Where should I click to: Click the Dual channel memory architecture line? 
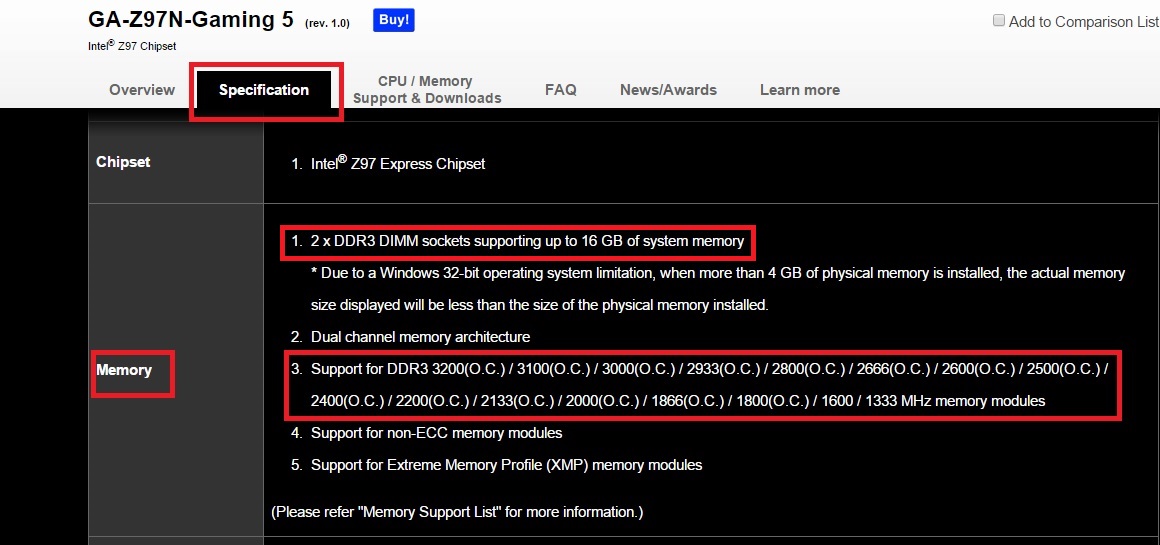[x=420, y=337]
